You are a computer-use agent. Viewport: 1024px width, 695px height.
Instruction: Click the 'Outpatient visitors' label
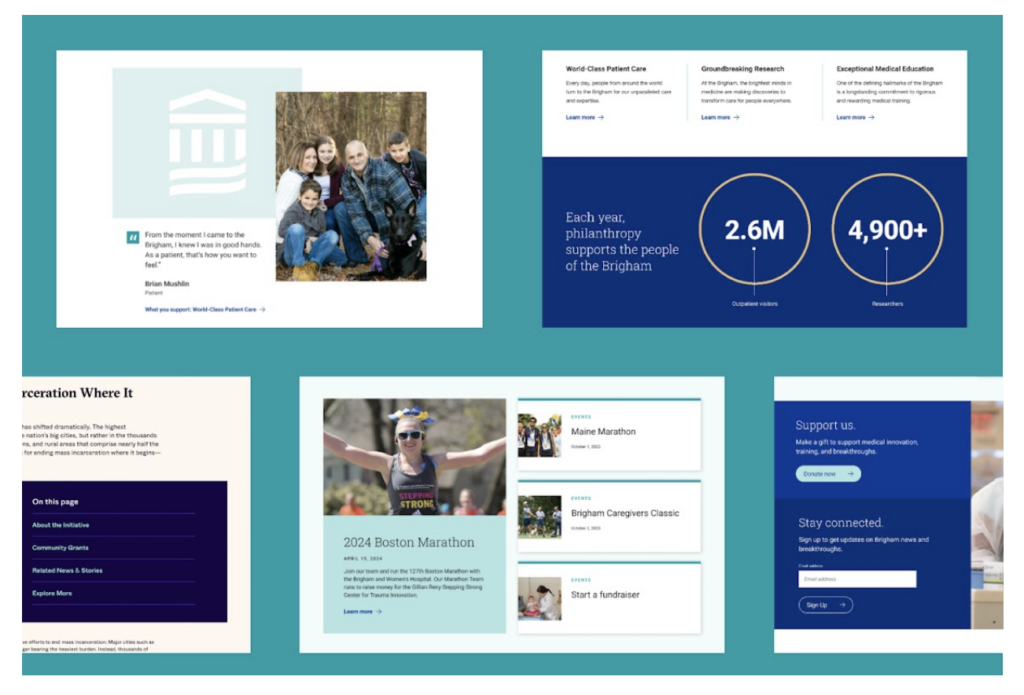[x=754, y=304]
